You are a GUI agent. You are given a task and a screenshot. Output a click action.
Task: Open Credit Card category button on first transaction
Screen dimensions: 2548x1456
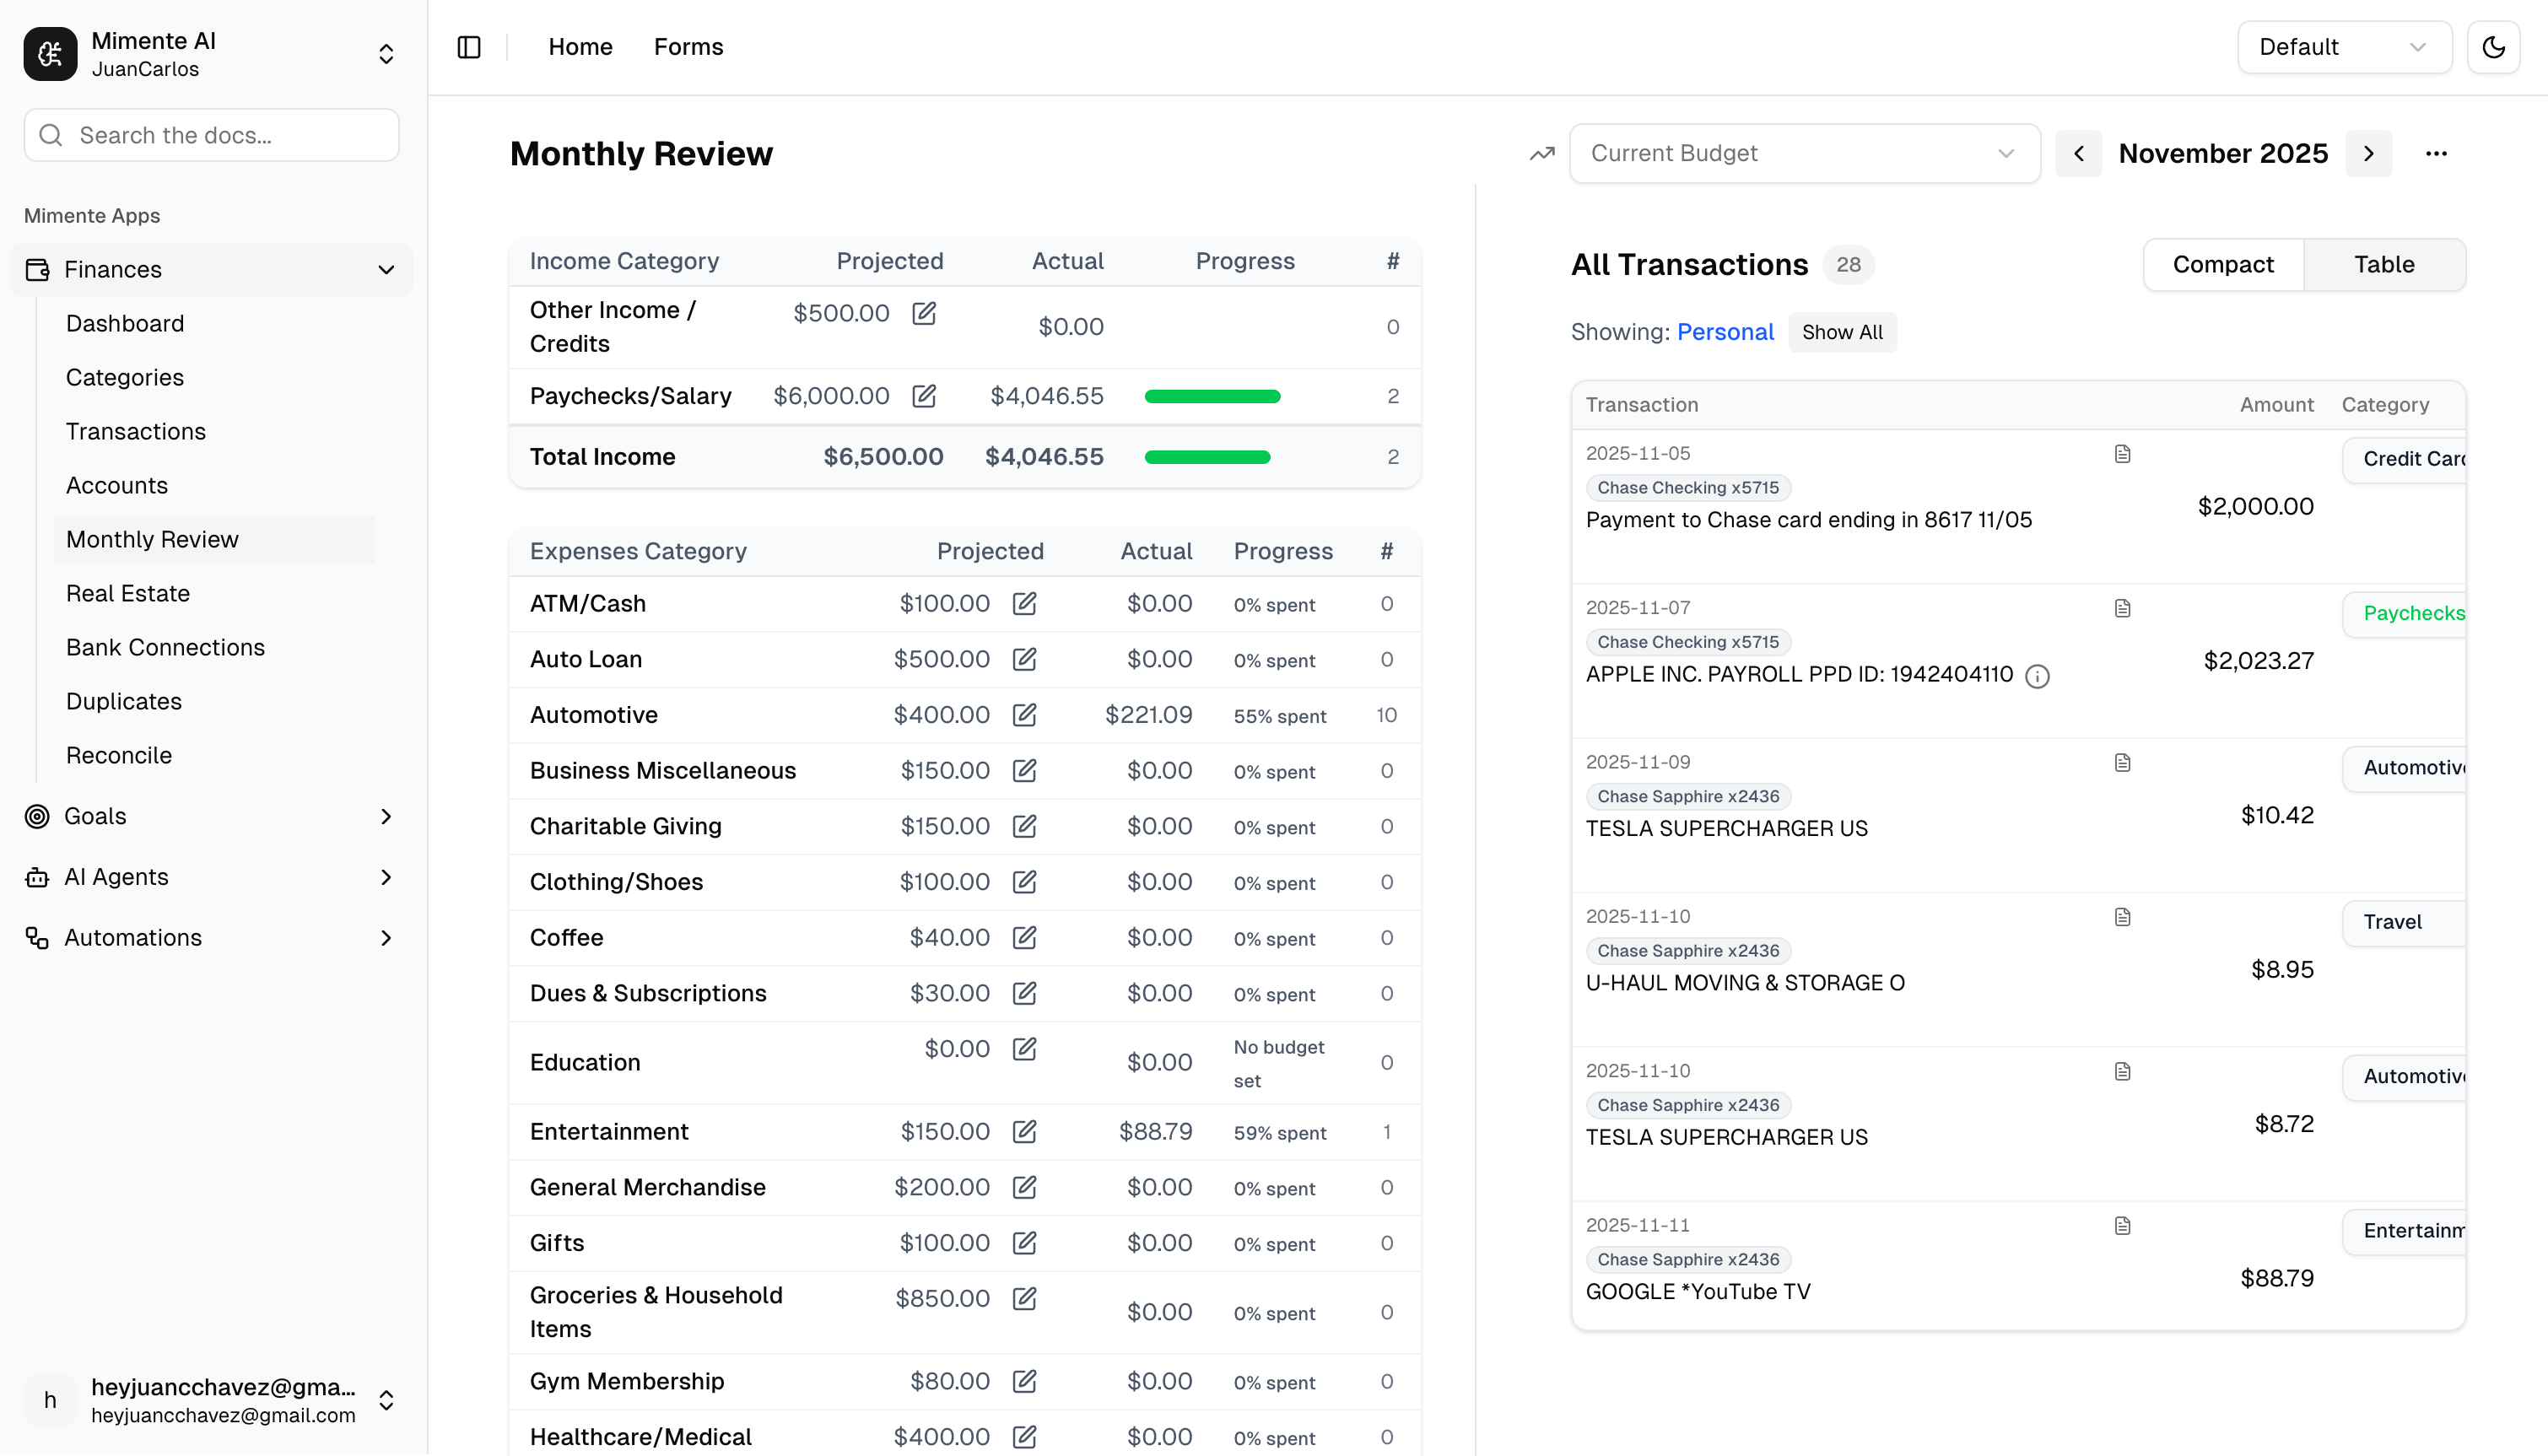pyautogui.click(x=2404, y=459)
